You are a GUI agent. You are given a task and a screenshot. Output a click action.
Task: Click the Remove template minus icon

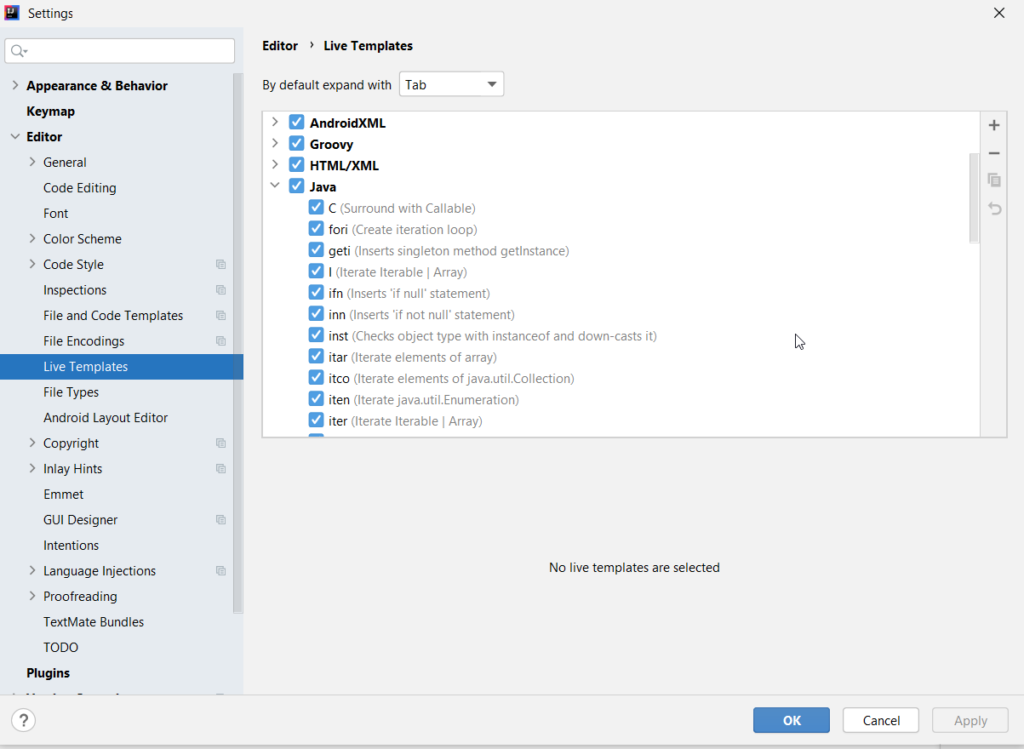tap(994, 153)
